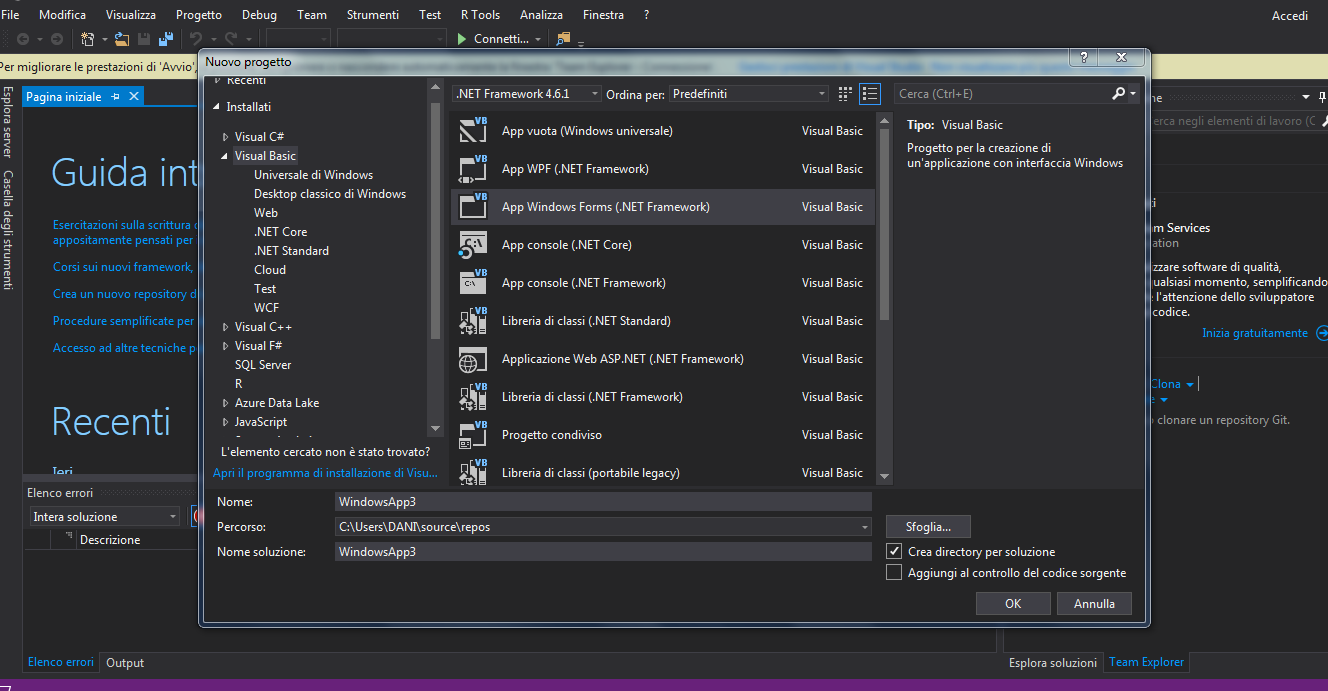Click the Redo toolbar icon

(231, 39)
